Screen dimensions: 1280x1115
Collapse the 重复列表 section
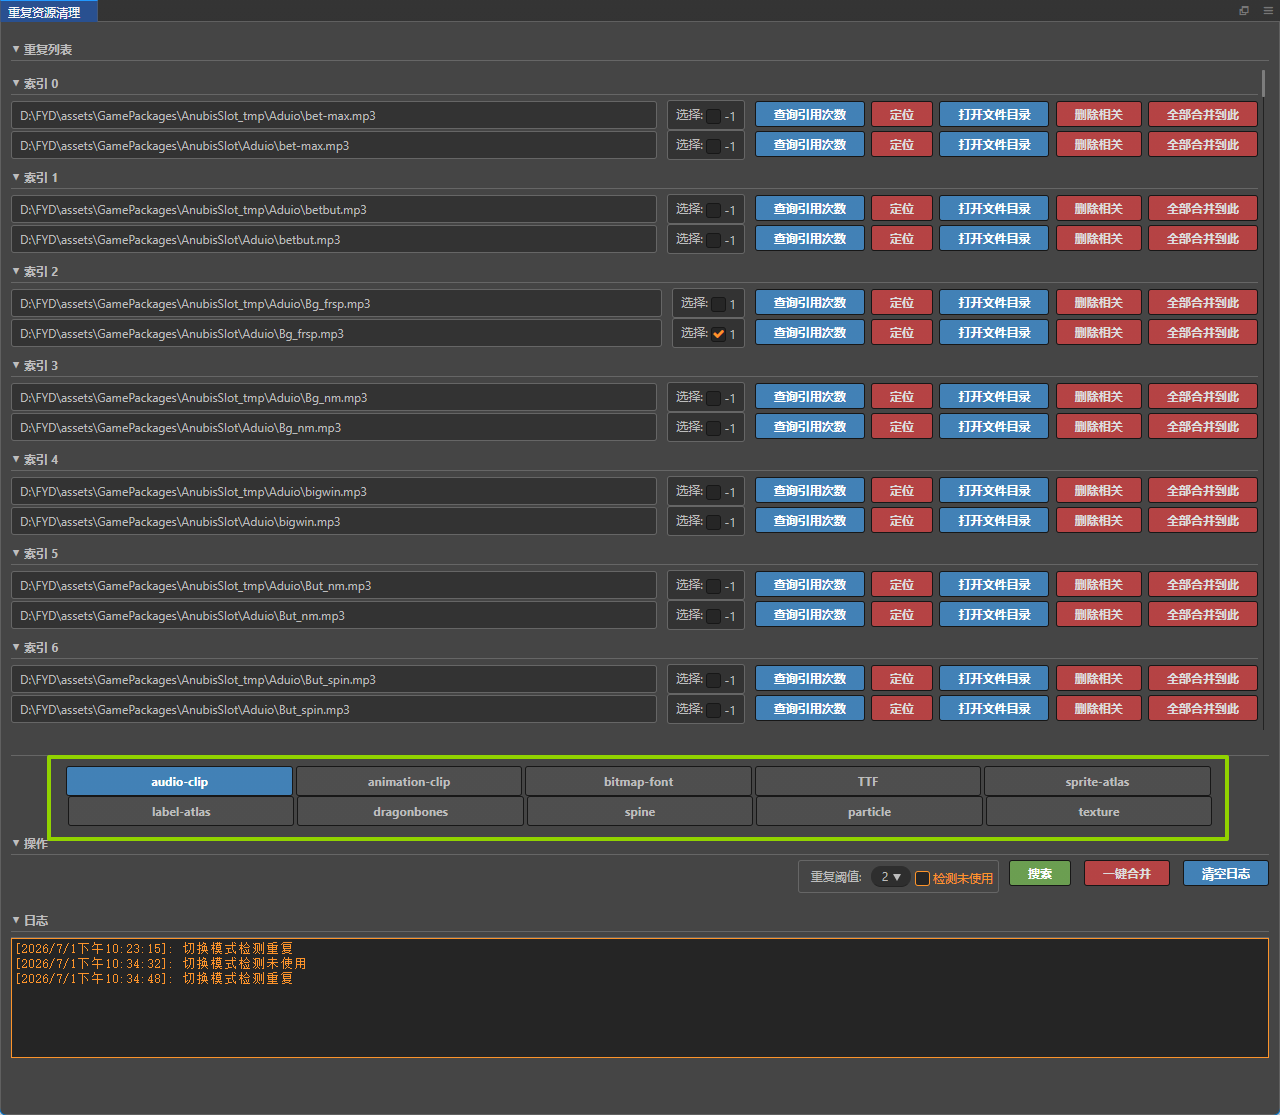16,49
